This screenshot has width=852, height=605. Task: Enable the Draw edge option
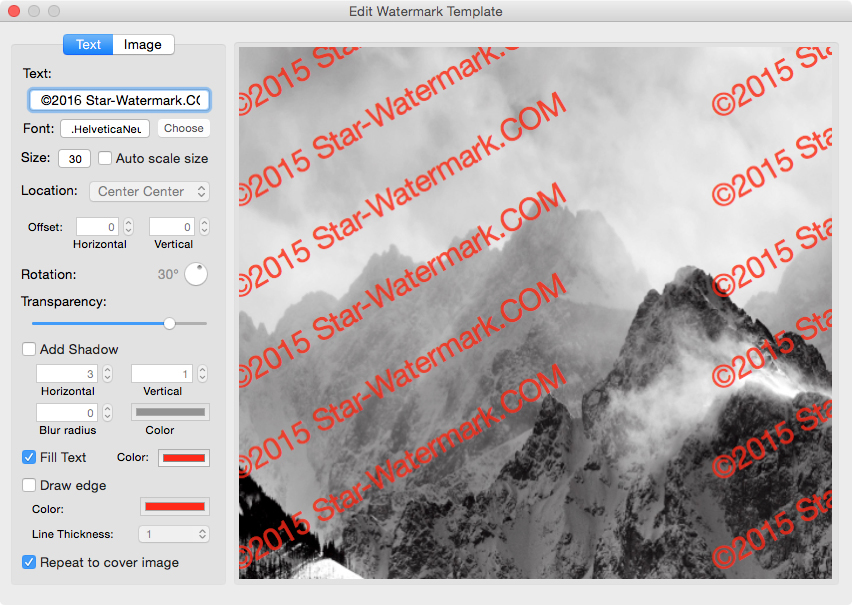[29, 485]
